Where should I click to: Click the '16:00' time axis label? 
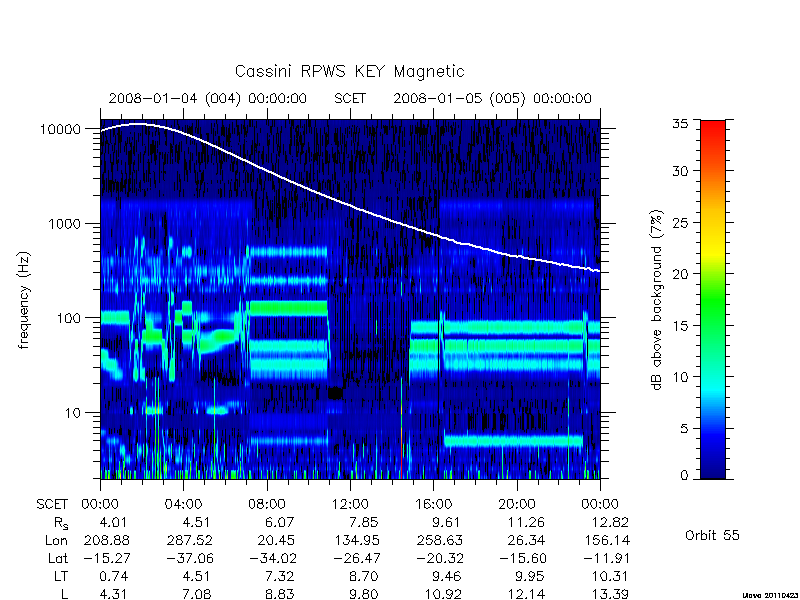(434, 505)
